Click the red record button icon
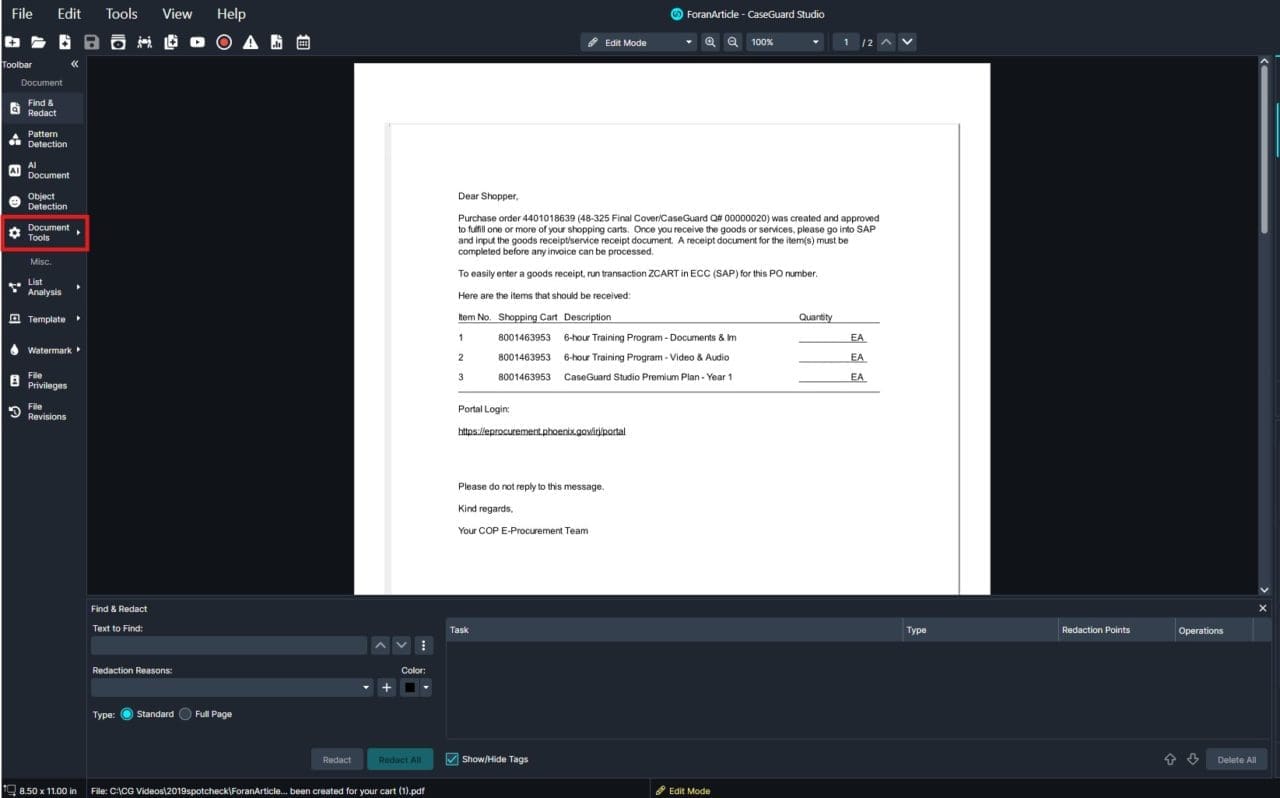 224,42
